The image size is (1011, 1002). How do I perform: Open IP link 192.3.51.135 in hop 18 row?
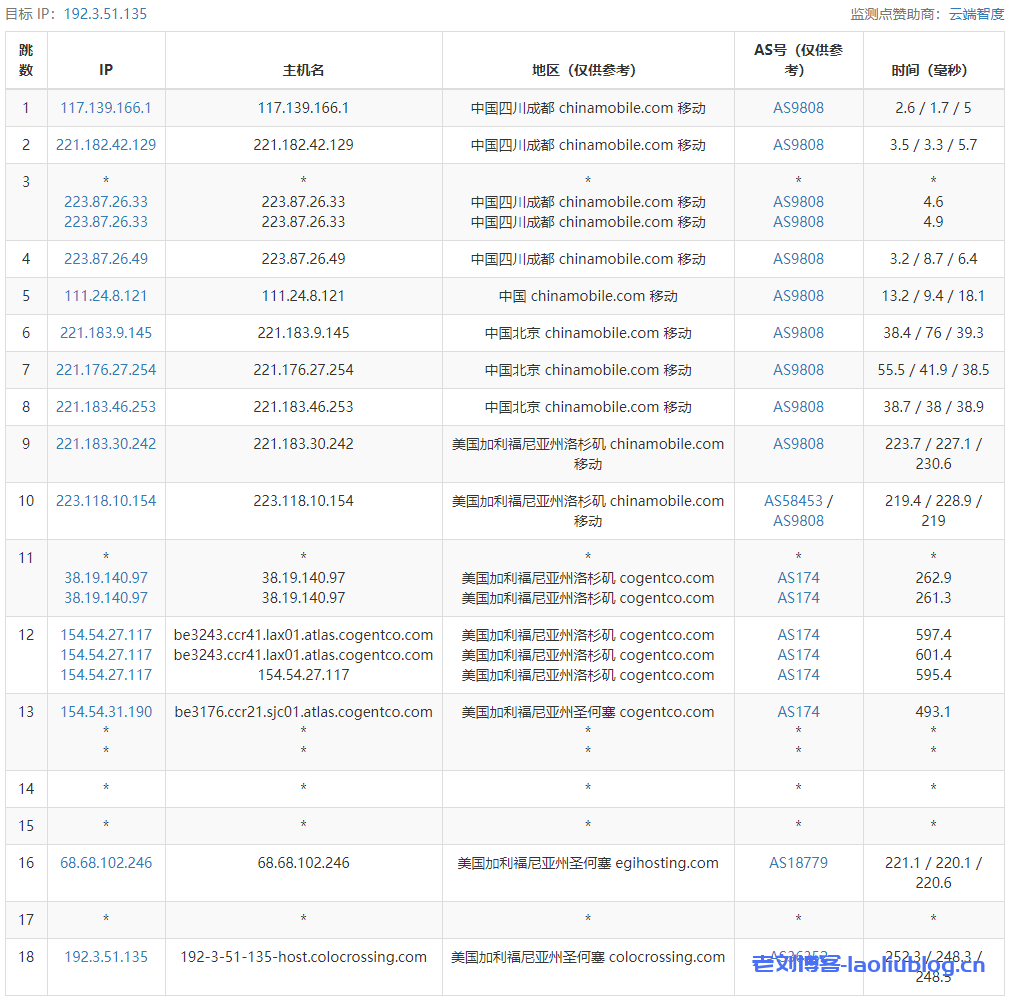coord(106,957)
